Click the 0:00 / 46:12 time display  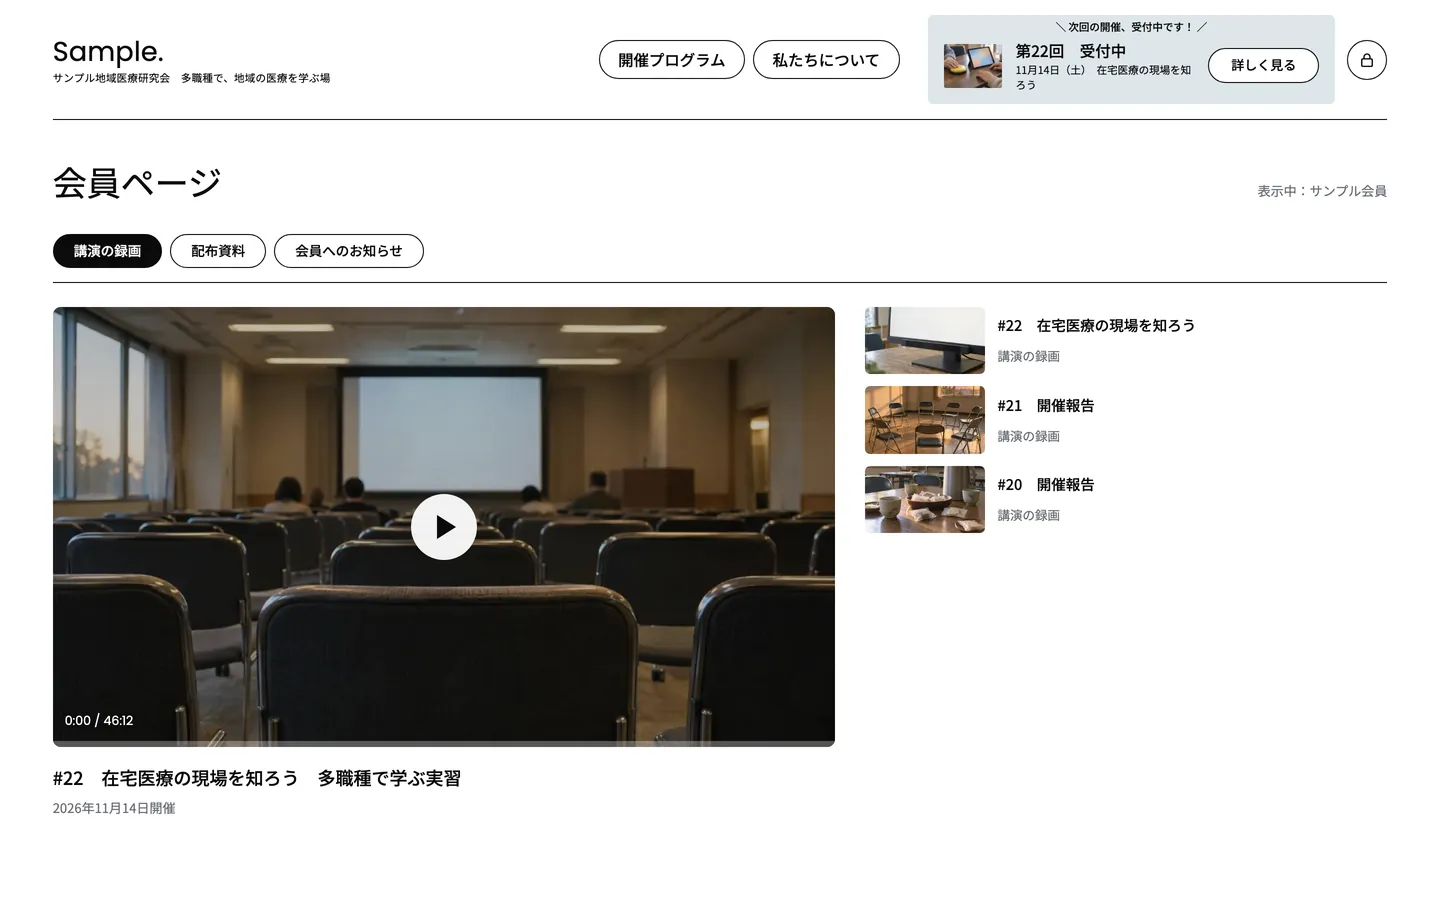(99, 720)
